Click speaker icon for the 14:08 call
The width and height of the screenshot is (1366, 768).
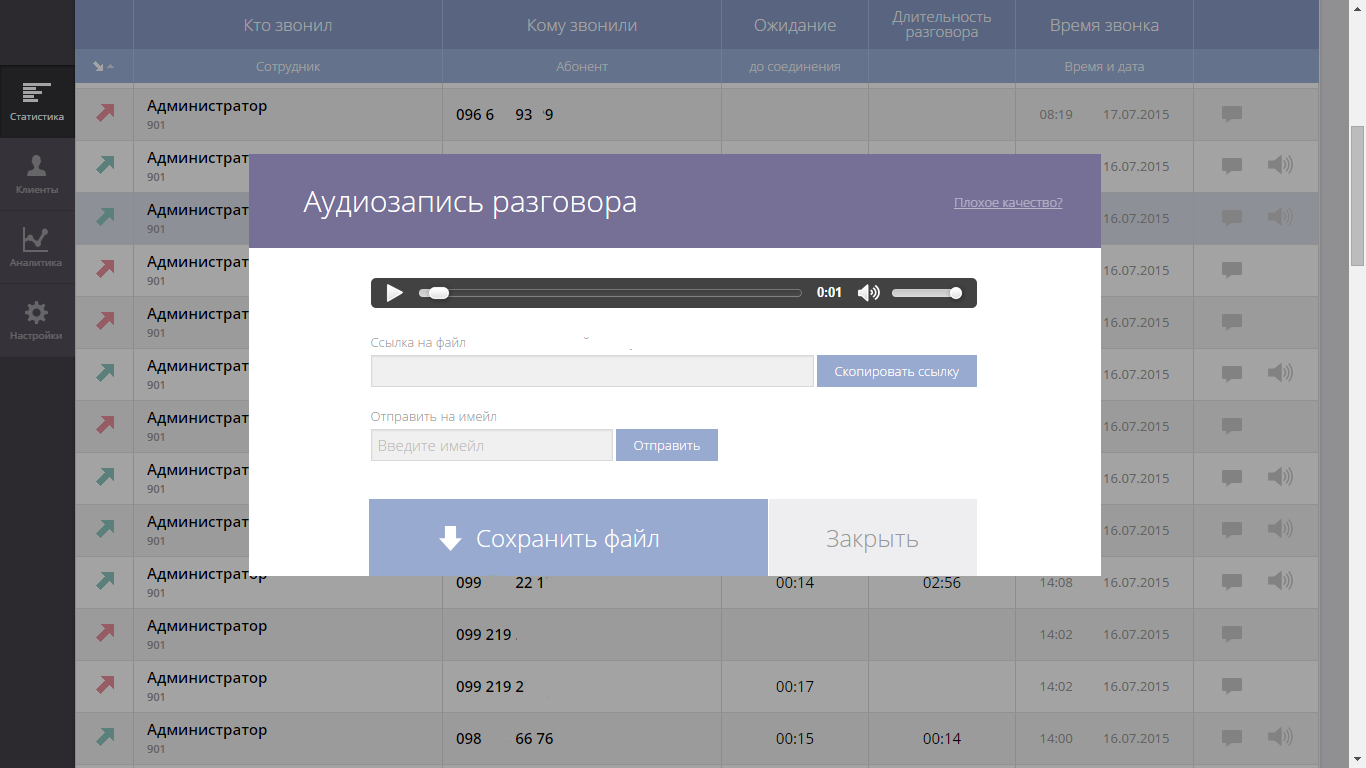pos(1279,582)
